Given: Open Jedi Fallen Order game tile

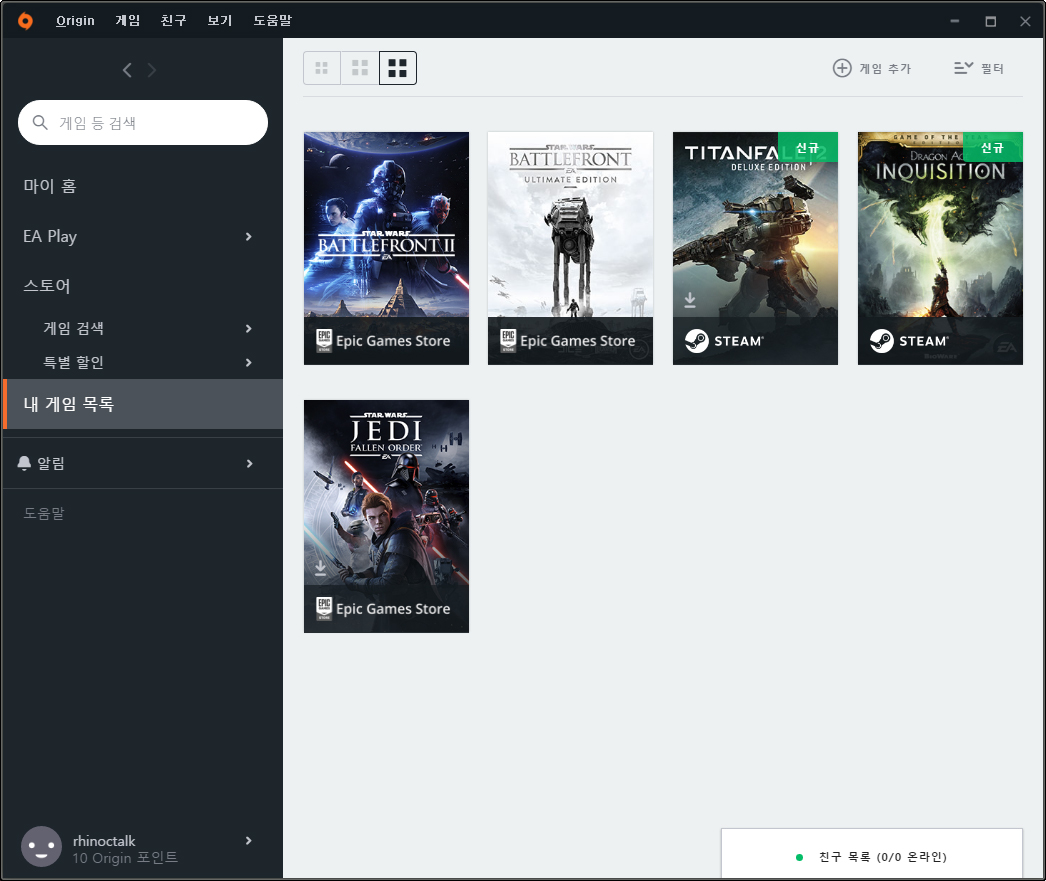Looking at the screenshot, I should (x=386, y=516).
